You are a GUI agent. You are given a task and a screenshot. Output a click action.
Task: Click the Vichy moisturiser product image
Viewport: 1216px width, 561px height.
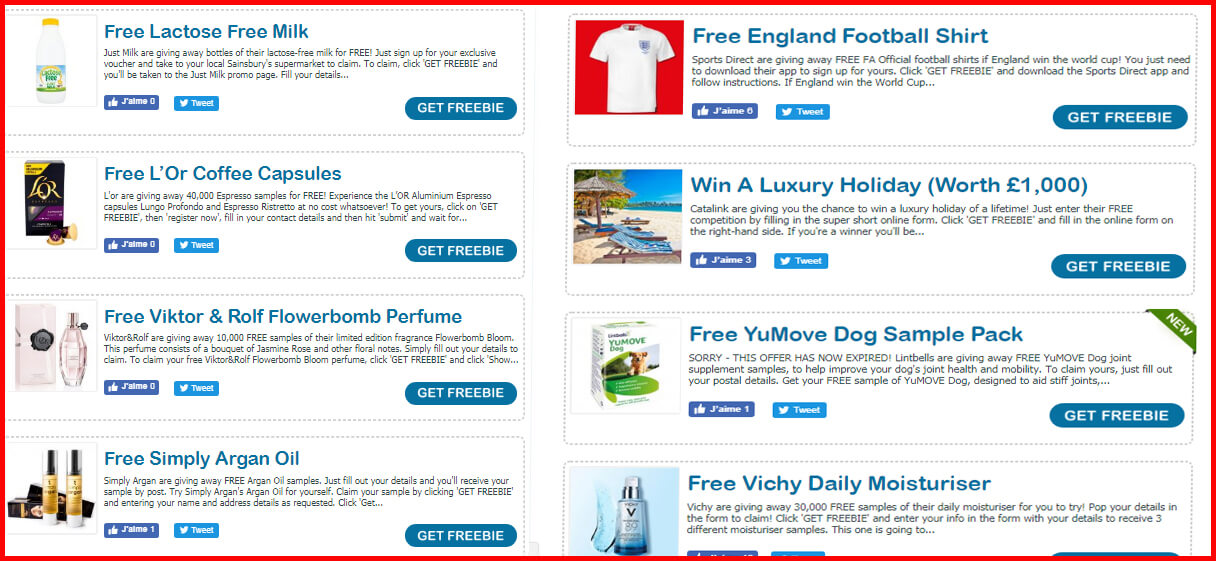pyautogui.click(x=626, y=511)
